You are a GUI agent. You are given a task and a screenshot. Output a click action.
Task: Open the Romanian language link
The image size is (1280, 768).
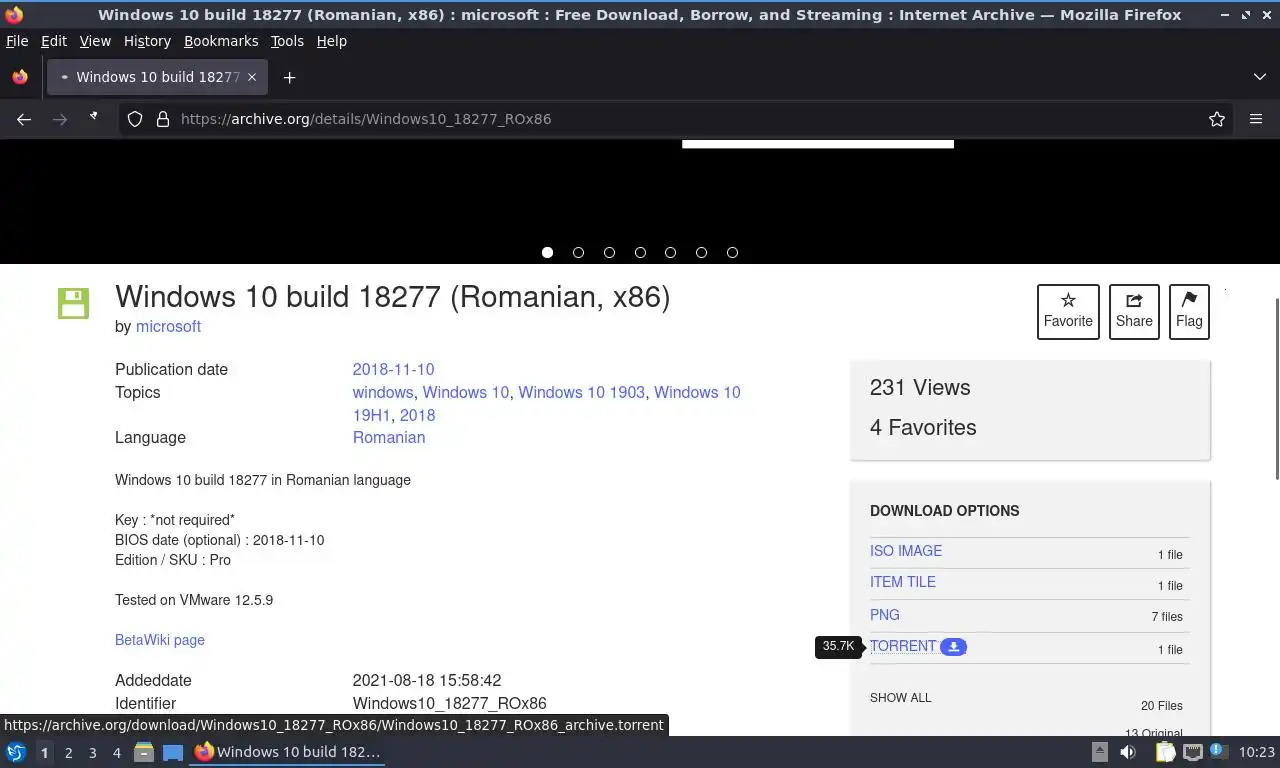pos(389,437)
